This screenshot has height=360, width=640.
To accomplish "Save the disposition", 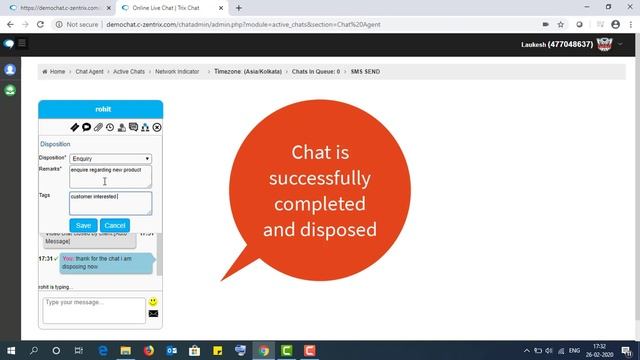I will click(83, 225).
